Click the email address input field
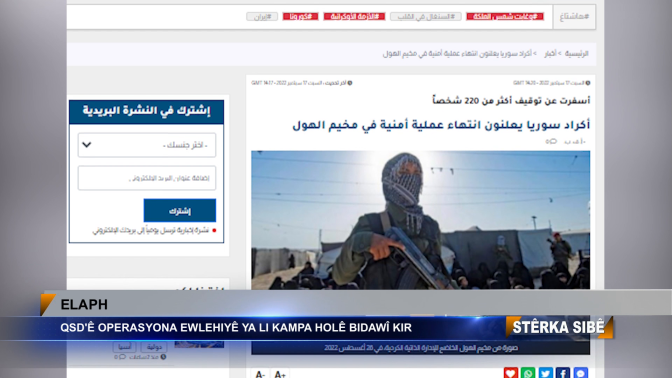 (147, 178)
